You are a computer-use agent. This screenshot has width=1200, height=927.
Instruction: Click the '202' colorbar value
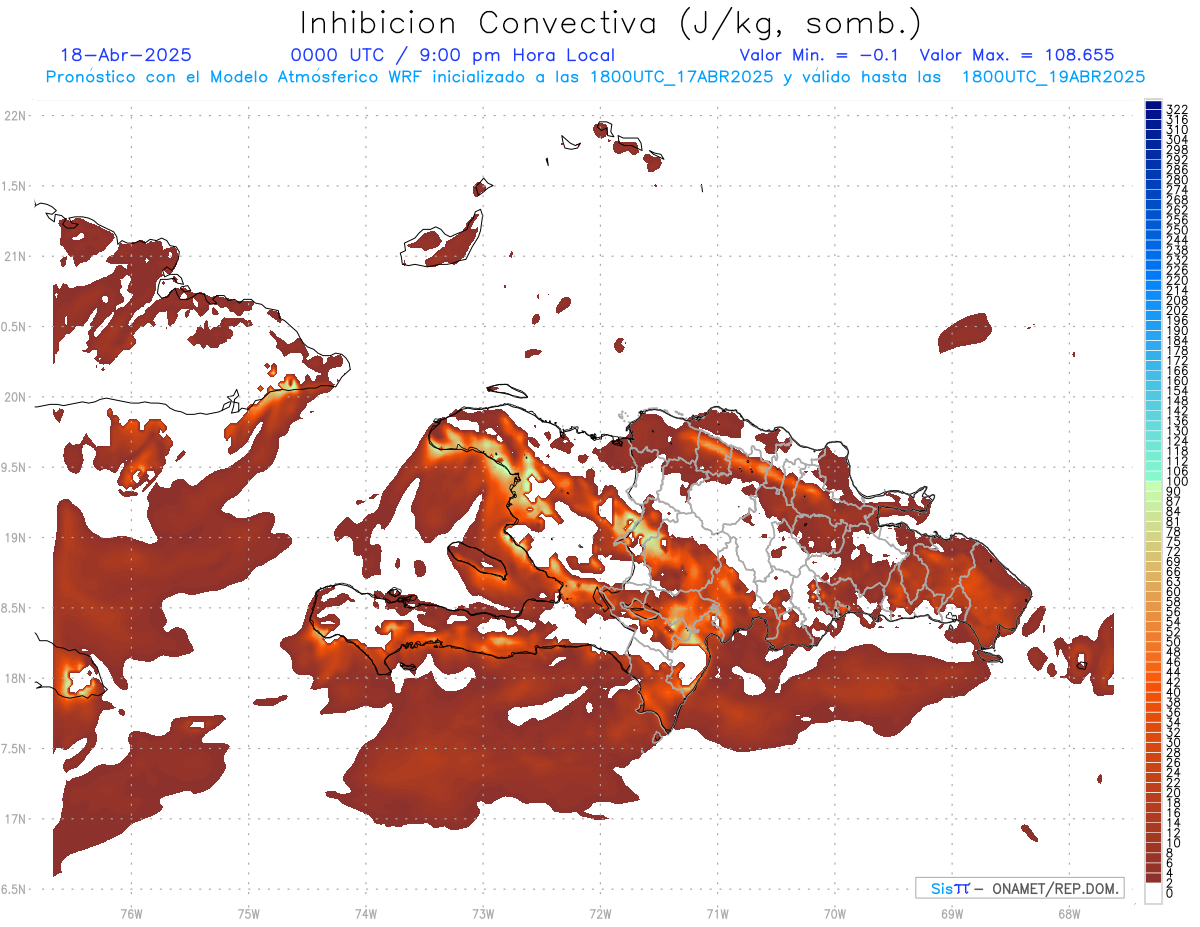1176,310
